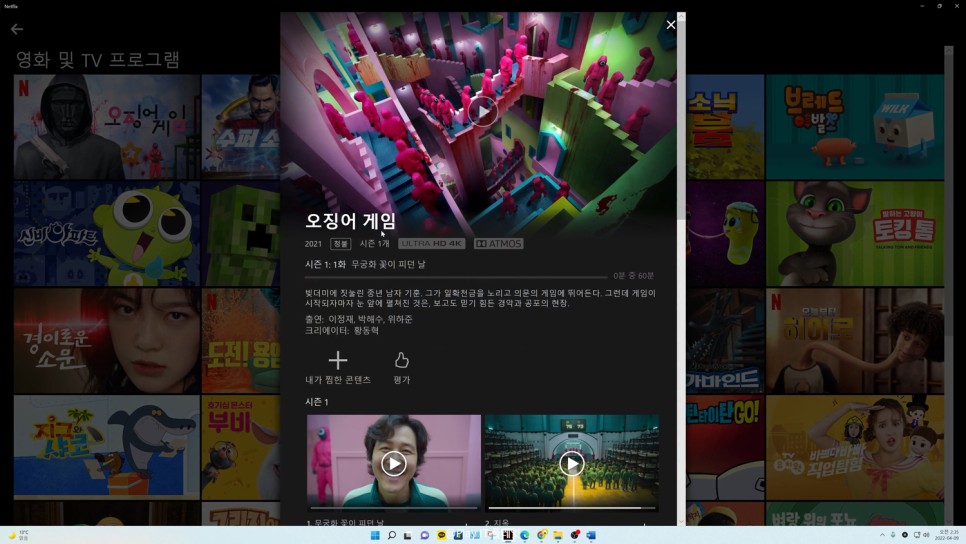Open the 소닉 붐 poster thumbnail
Screen dimensions: 966x544
click(725, 127)
